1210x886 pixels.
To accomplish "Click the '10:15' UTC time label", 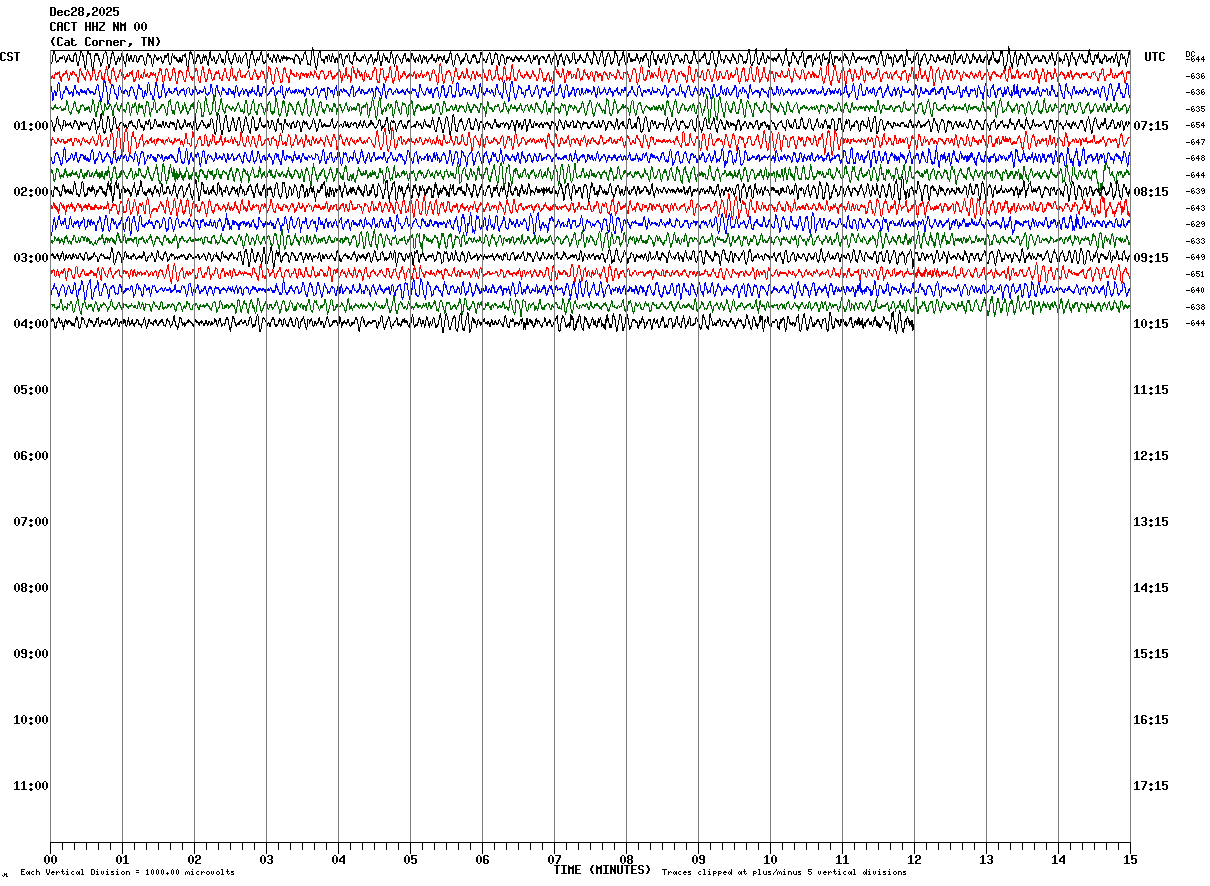I will tap(1152, 324).
